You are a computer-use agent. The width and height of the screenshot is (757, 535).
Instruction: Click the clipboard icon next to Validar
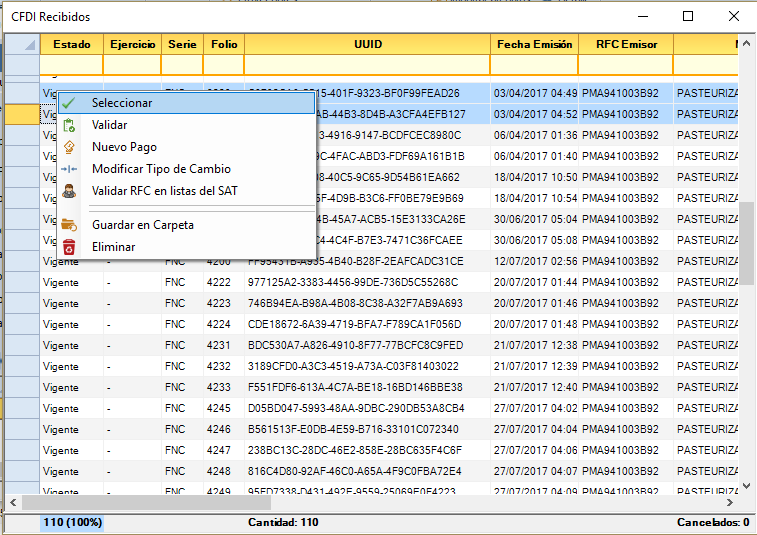click(69, 125)
